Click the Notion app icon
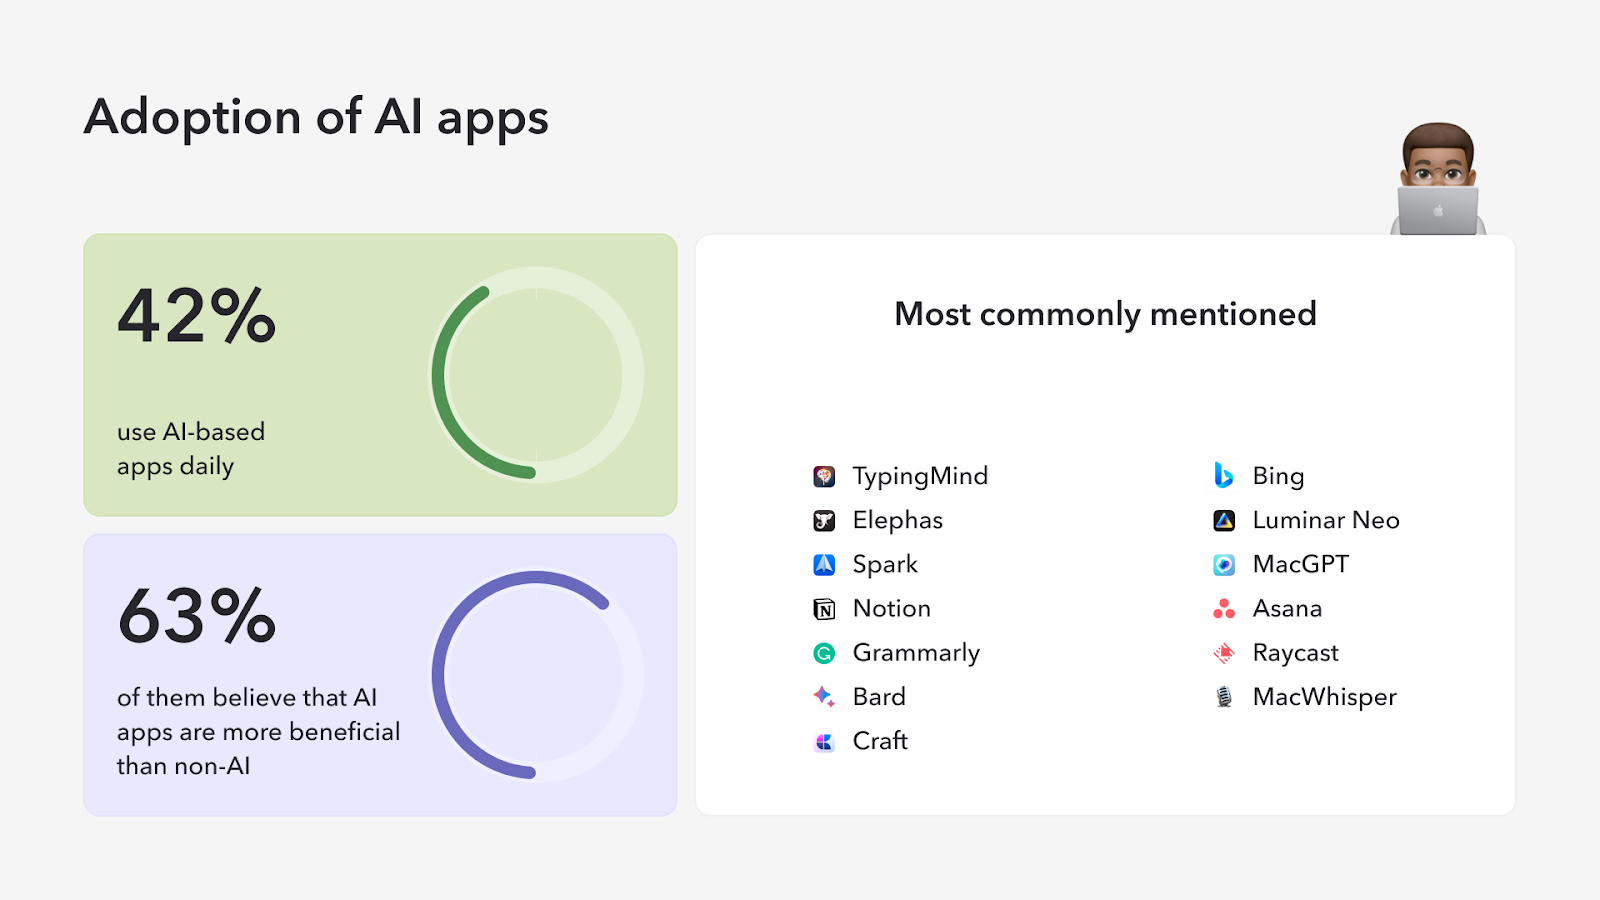The image size is (1600, 900). coord(824,609)
